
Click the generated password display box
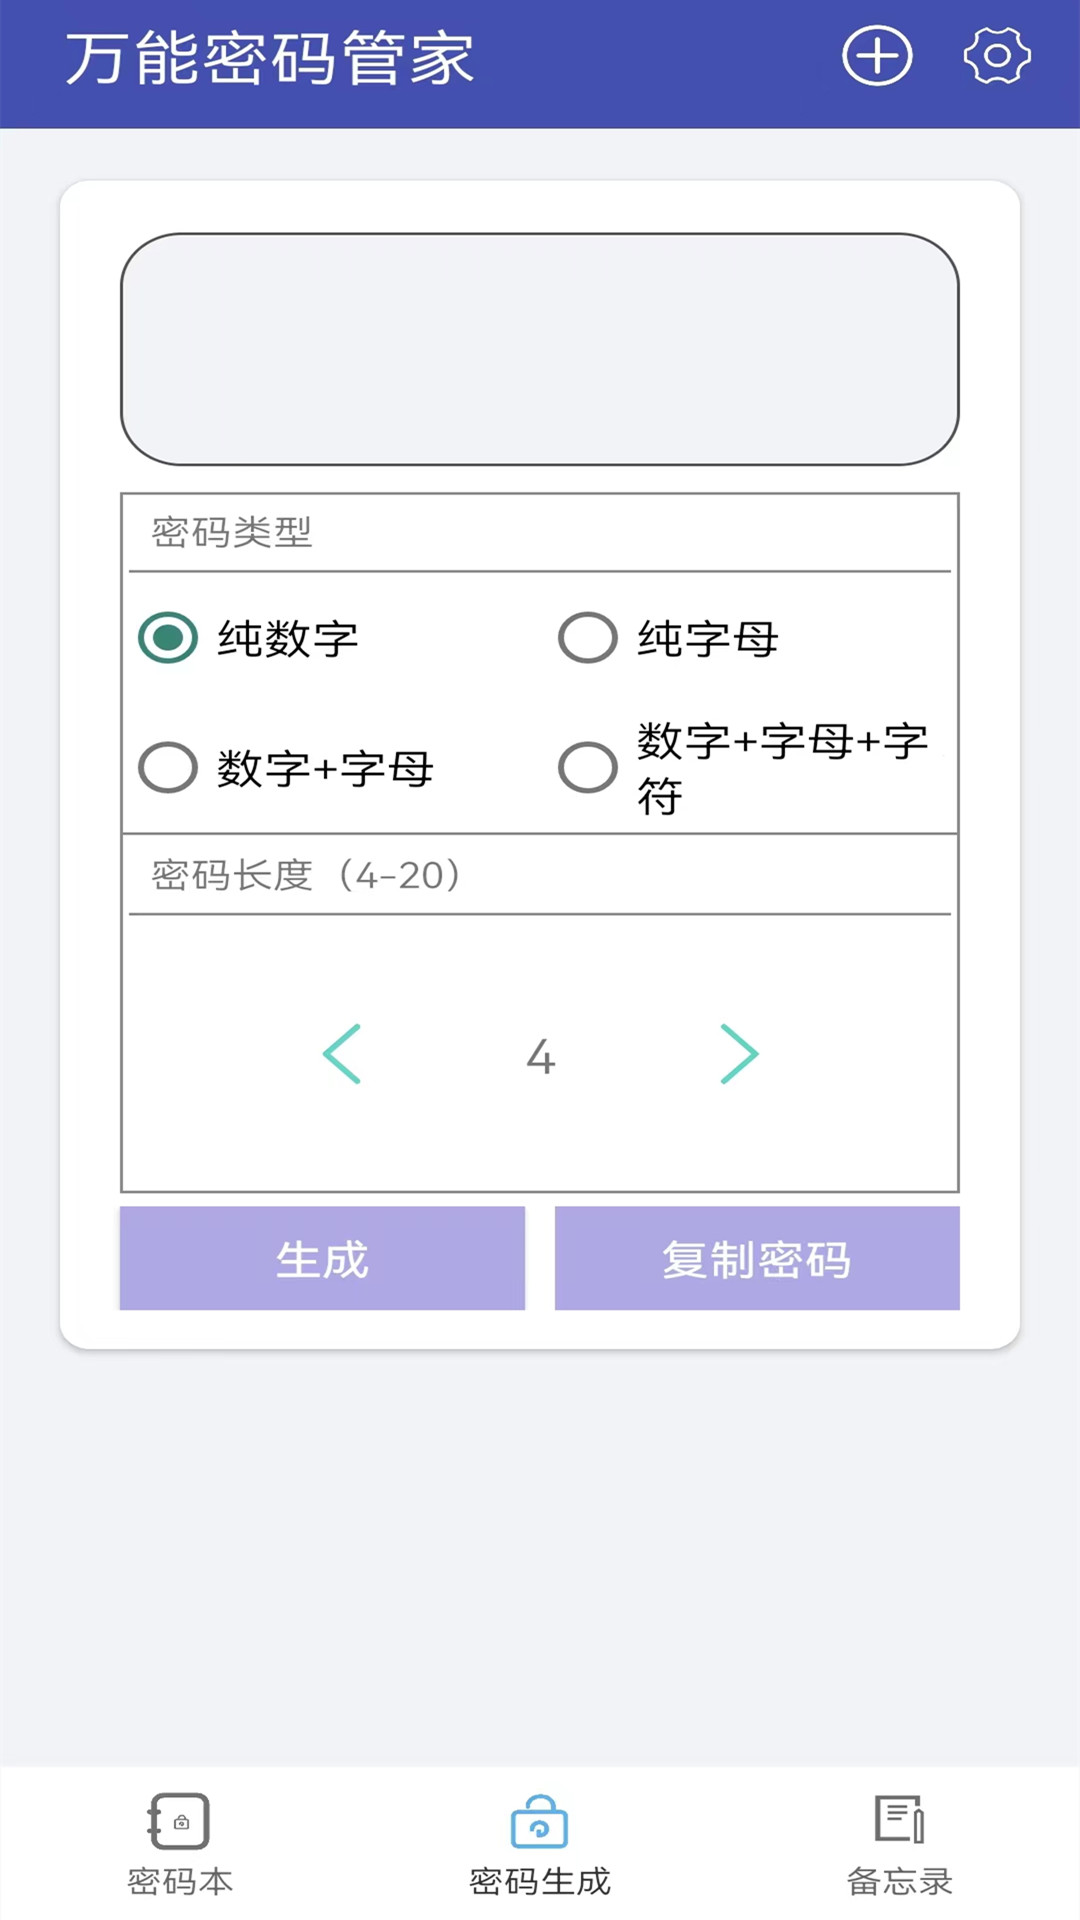point(540,349)
